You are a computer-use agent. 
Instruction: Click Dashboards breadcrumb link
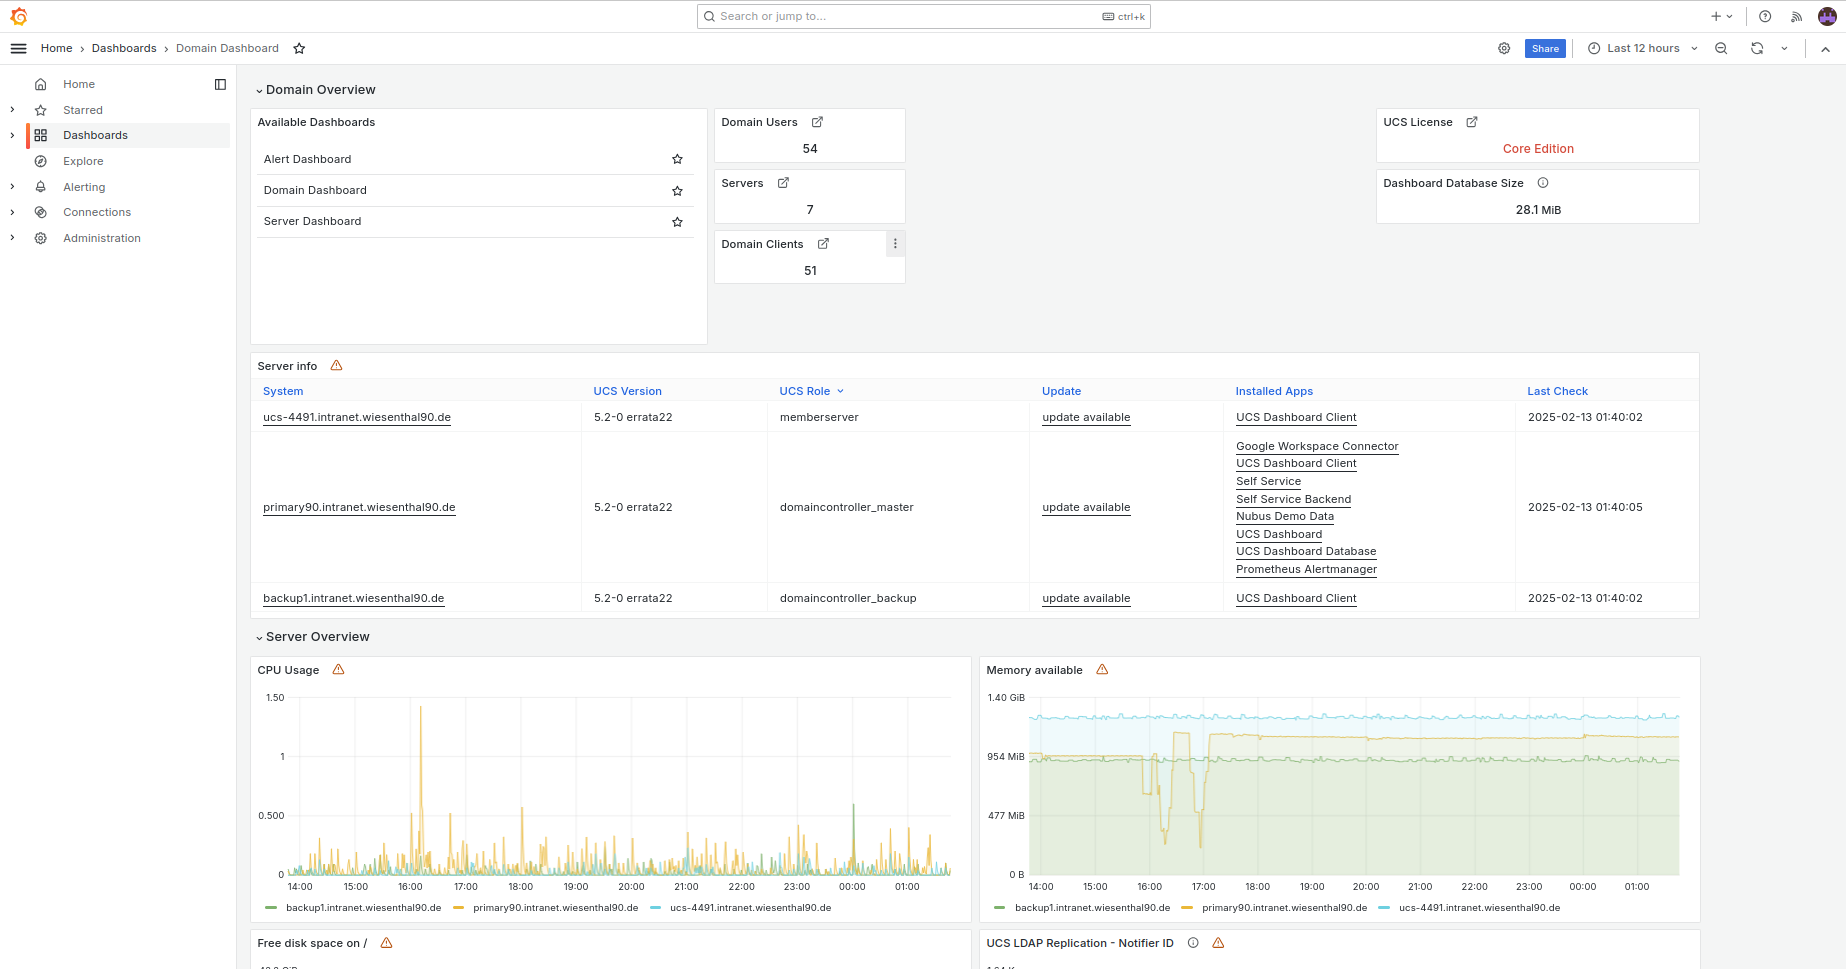pos(124,48)
